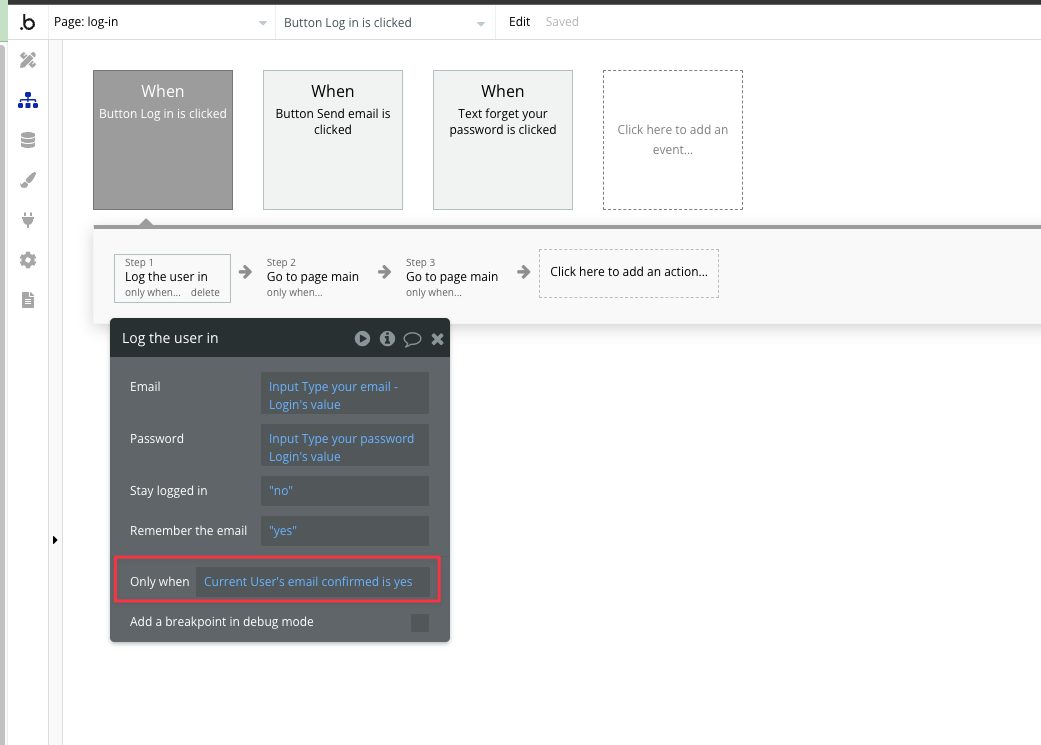Click arrow between Step 1 and Step 2
The image size is (1041, 745).
pos(246,272)
